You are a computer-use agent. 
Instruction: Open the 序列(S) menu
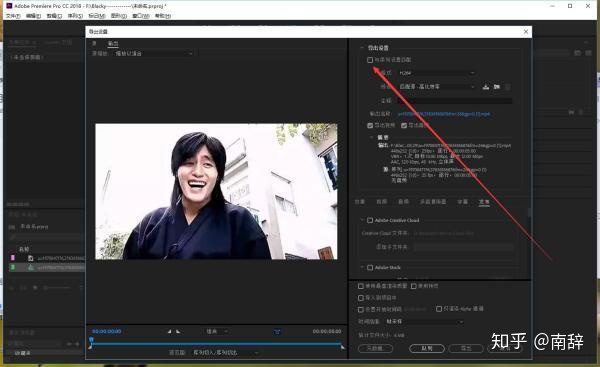point(75,16)
